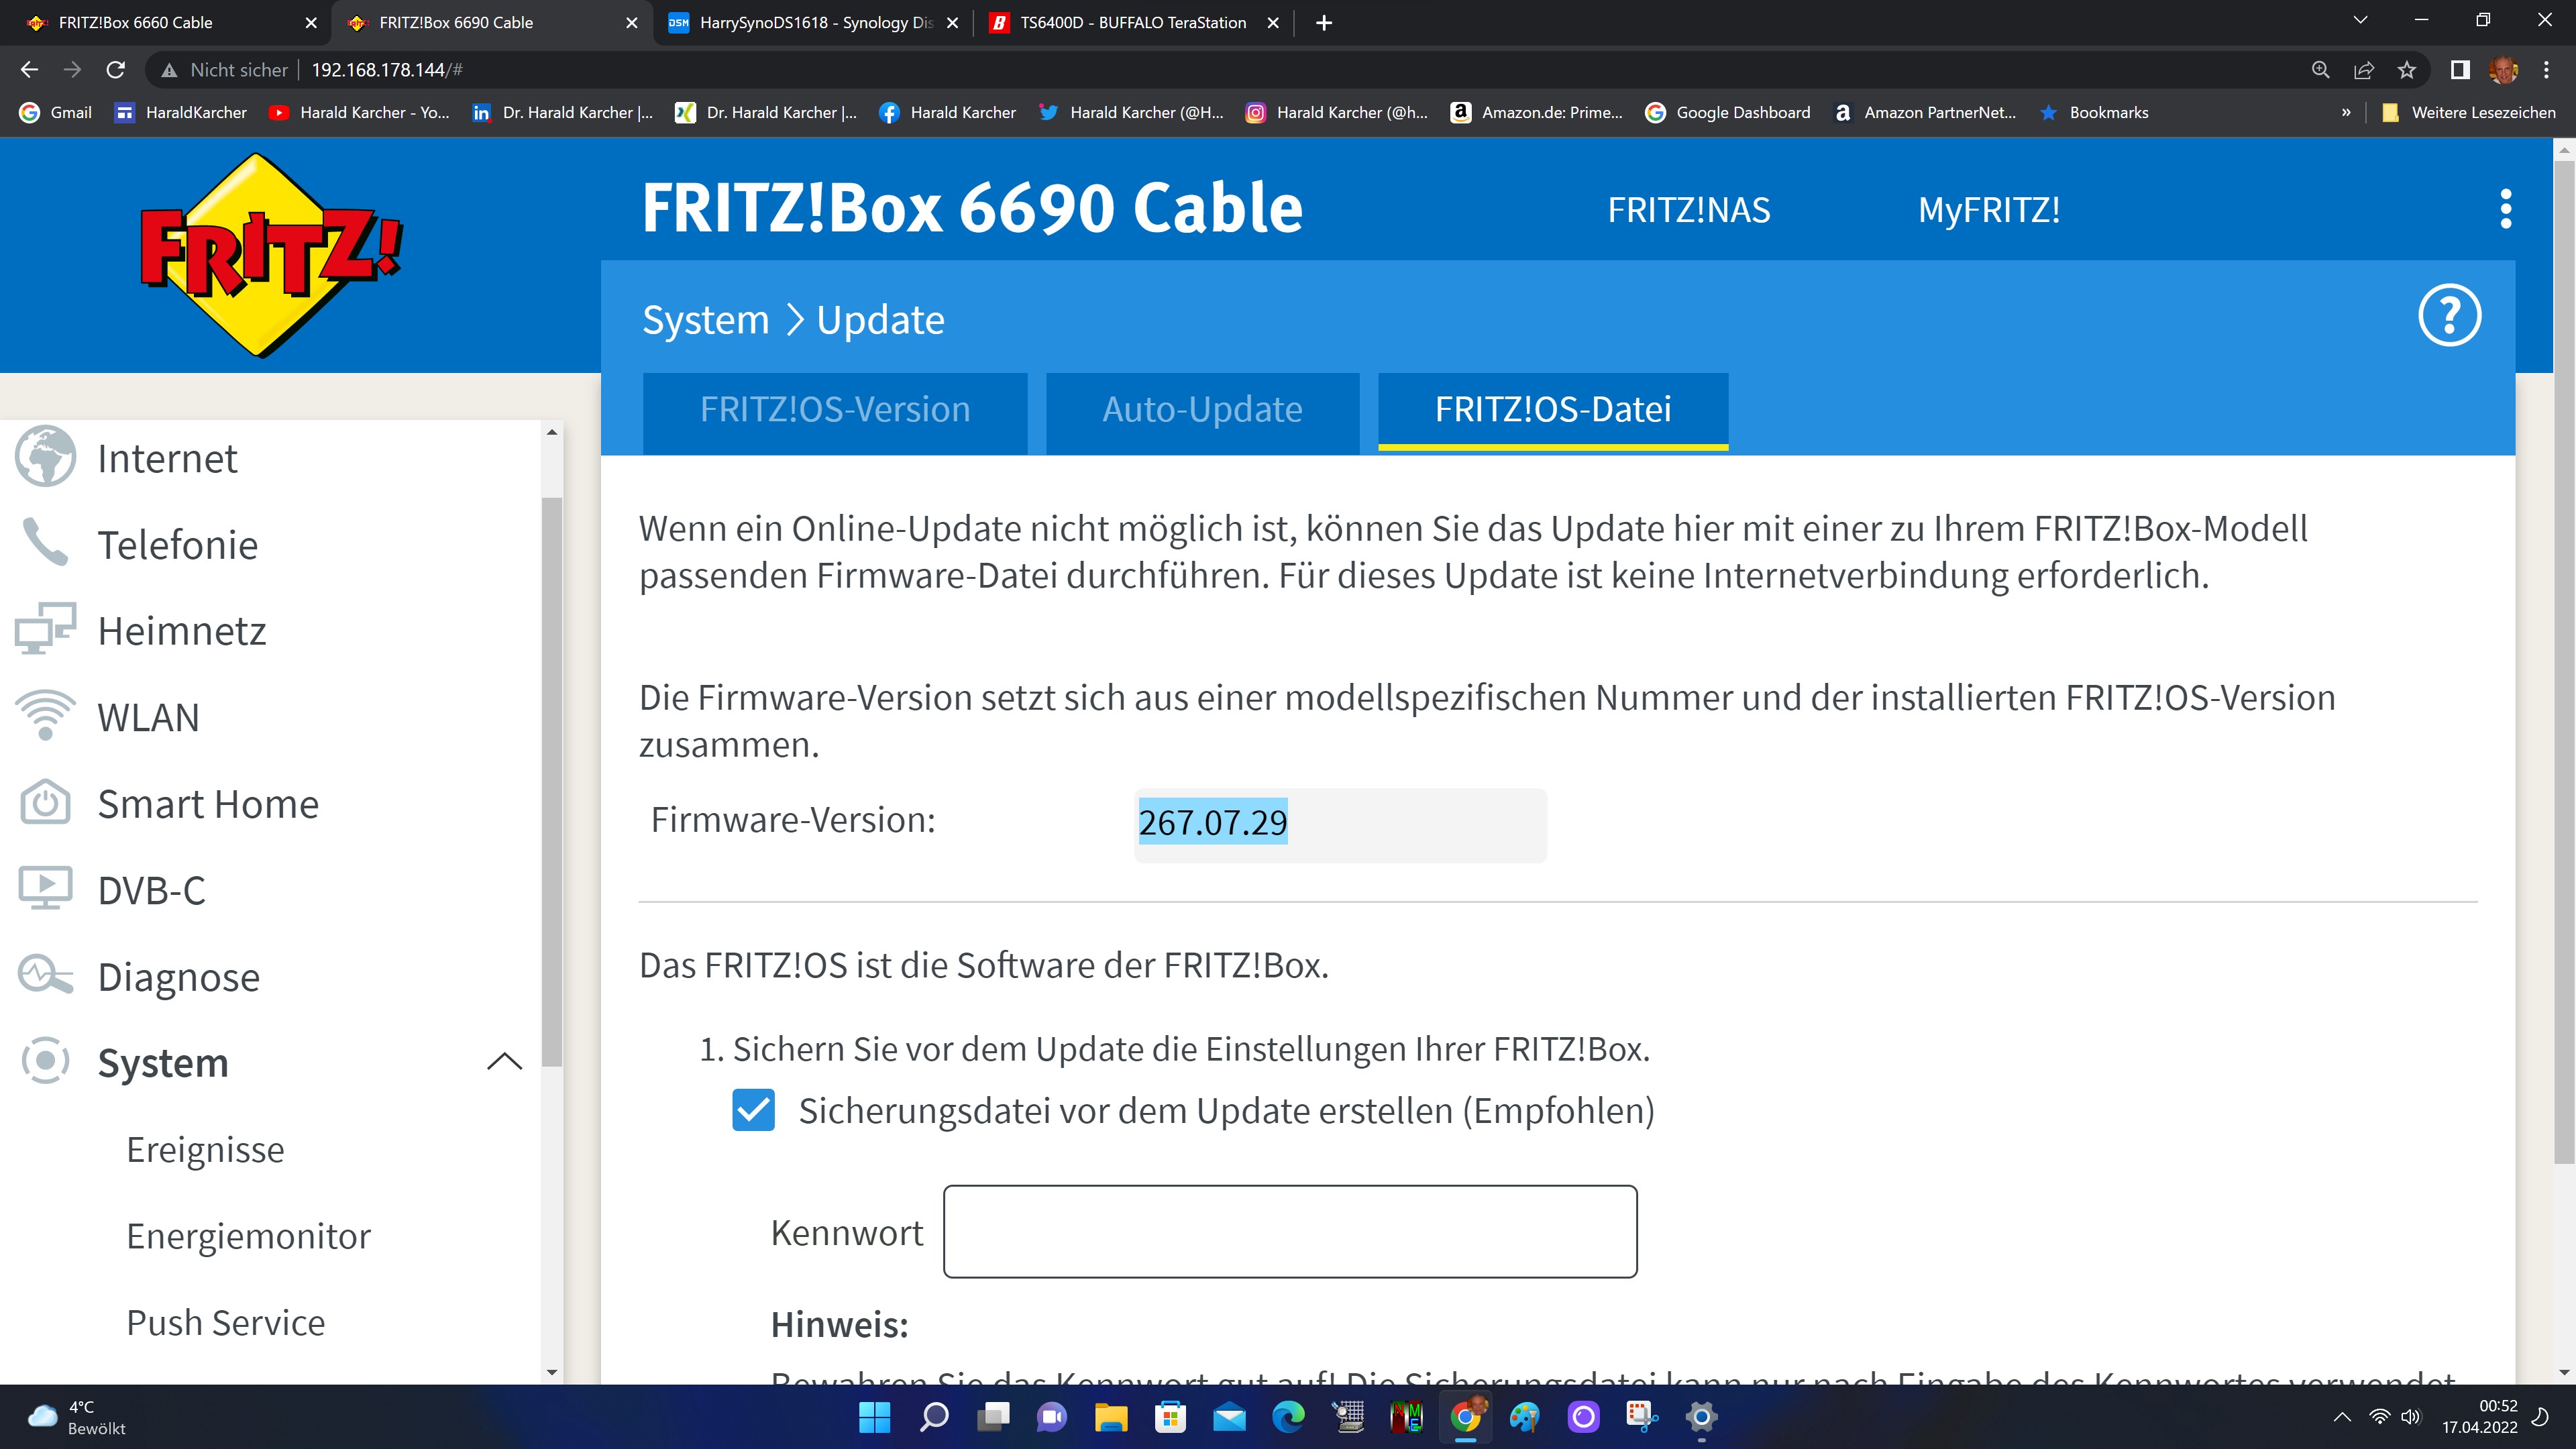This screenshot has height=1449, width=2576.
Task: Expand the hidden bookmarks overflow arrow
Action: point(2346,113)
